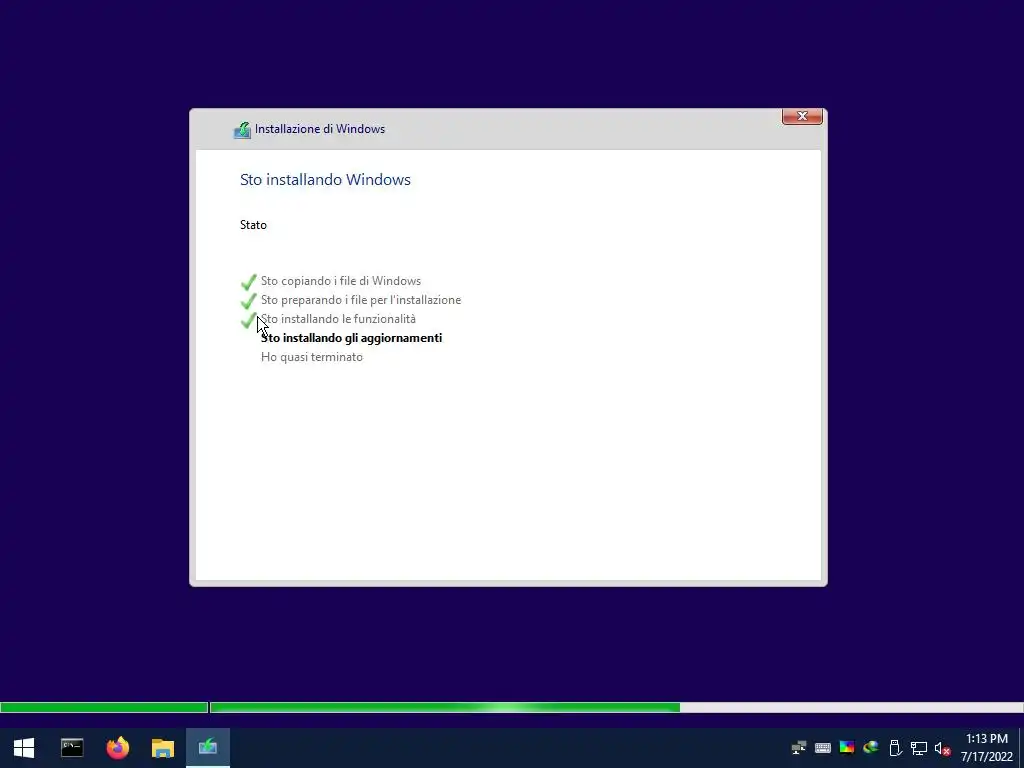Click the "Stato" label

click(253, 225)
